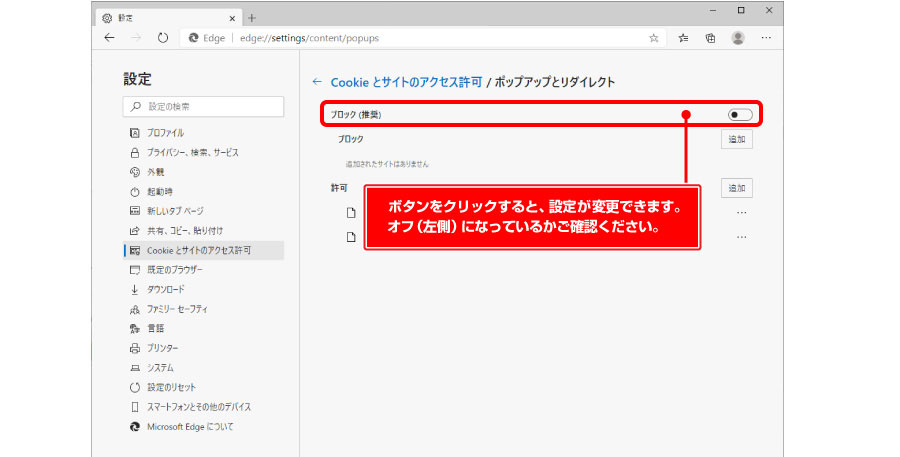Open more options for second allowed site
900x457 pixels.
tap(742, 237)
